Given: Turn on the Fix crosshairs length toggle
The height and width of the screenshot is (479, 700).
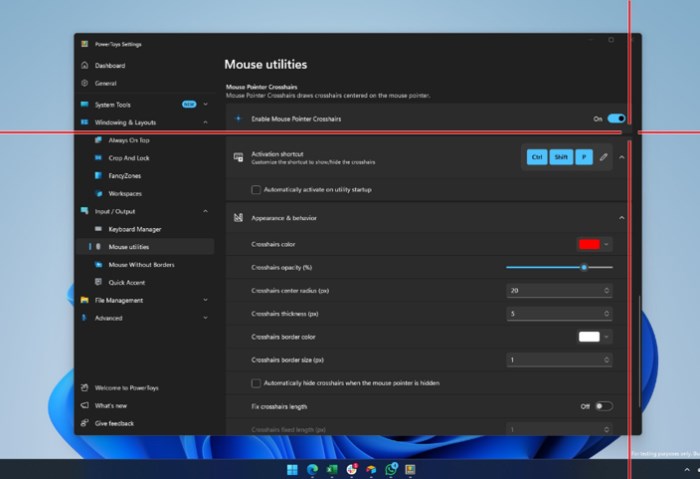Looking at the screenshot, I should tap(604, 406).
